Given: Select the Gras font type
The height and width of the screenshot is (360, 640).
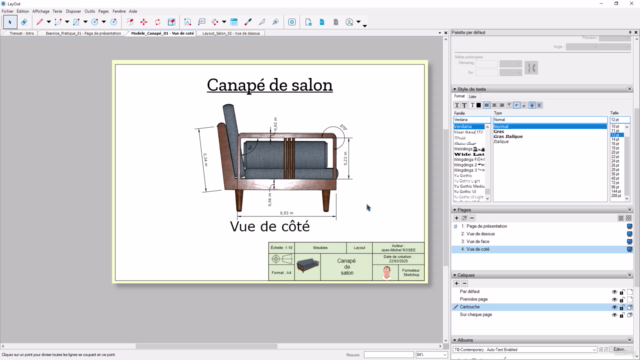Looking at the screenshot, I should [499, 132].
